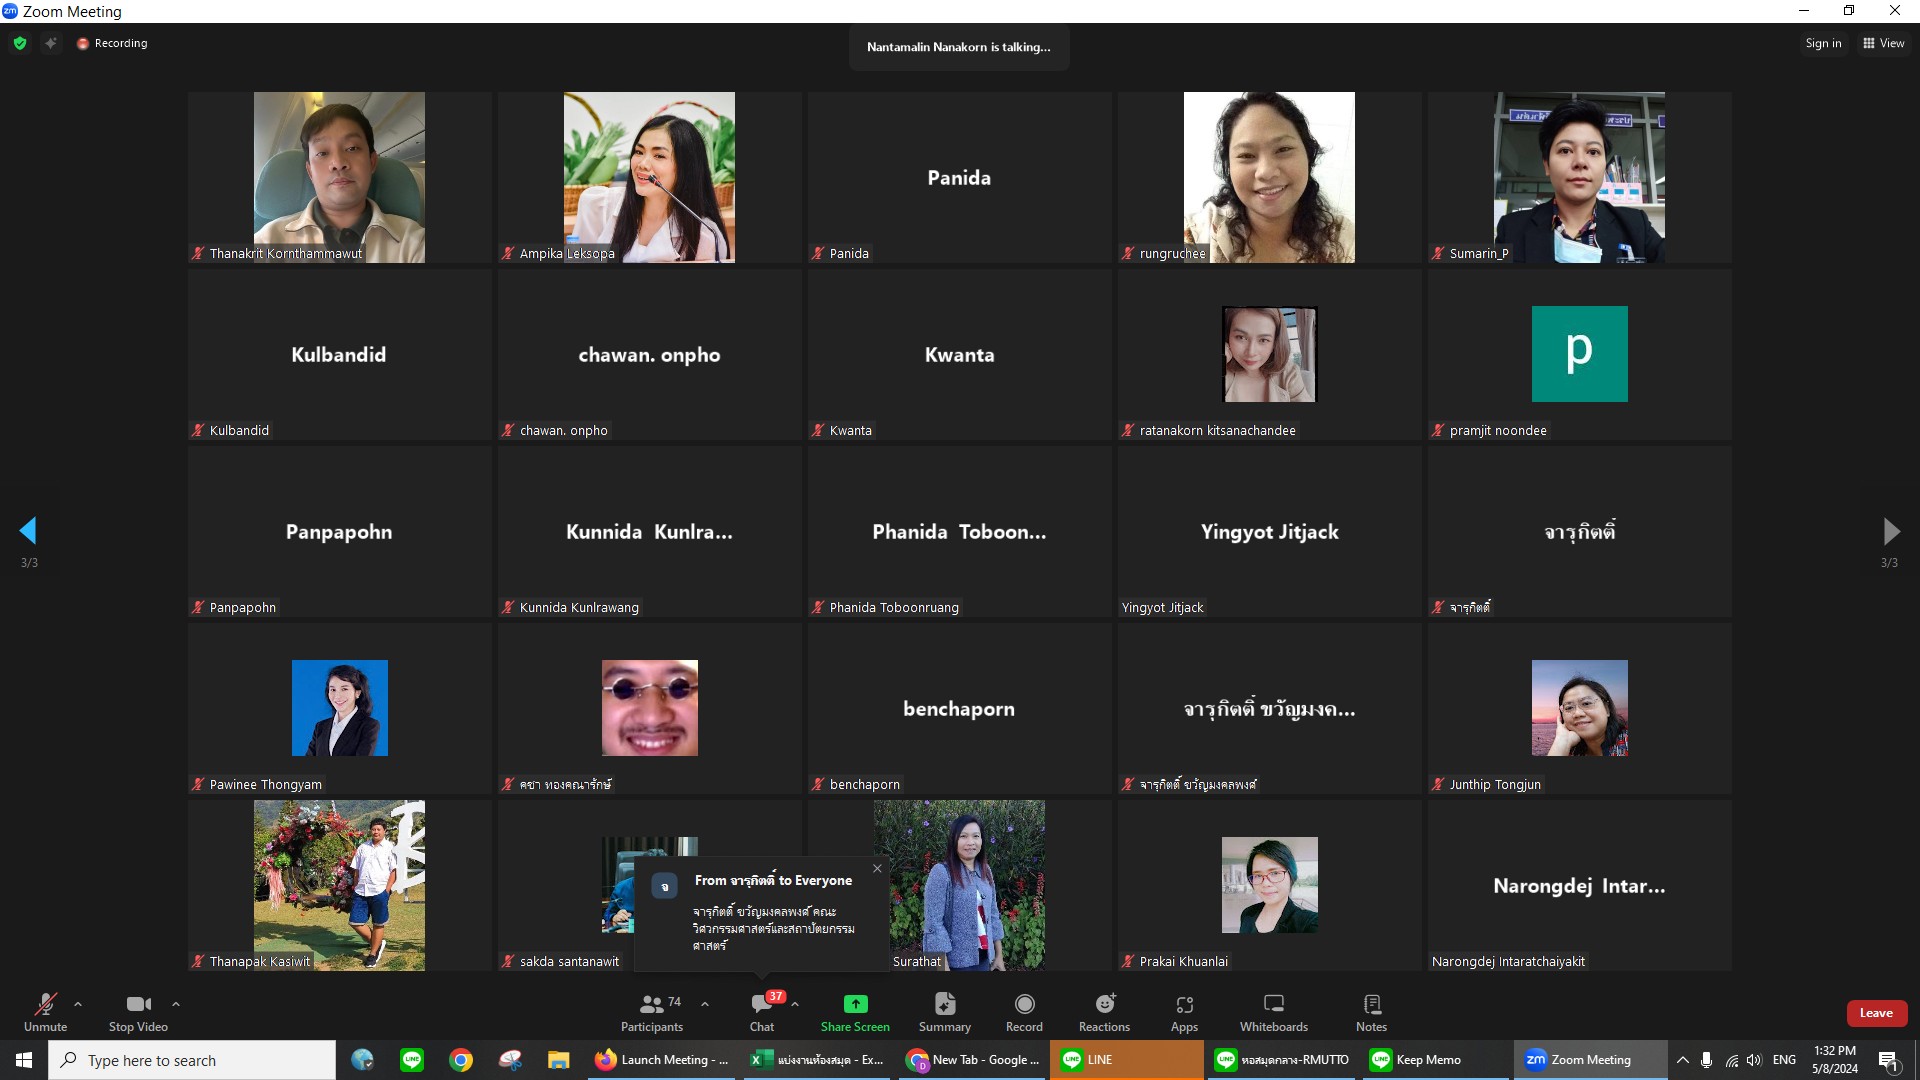
Task: Click the Unmute microphone icon
Action: coord(45,1004)
